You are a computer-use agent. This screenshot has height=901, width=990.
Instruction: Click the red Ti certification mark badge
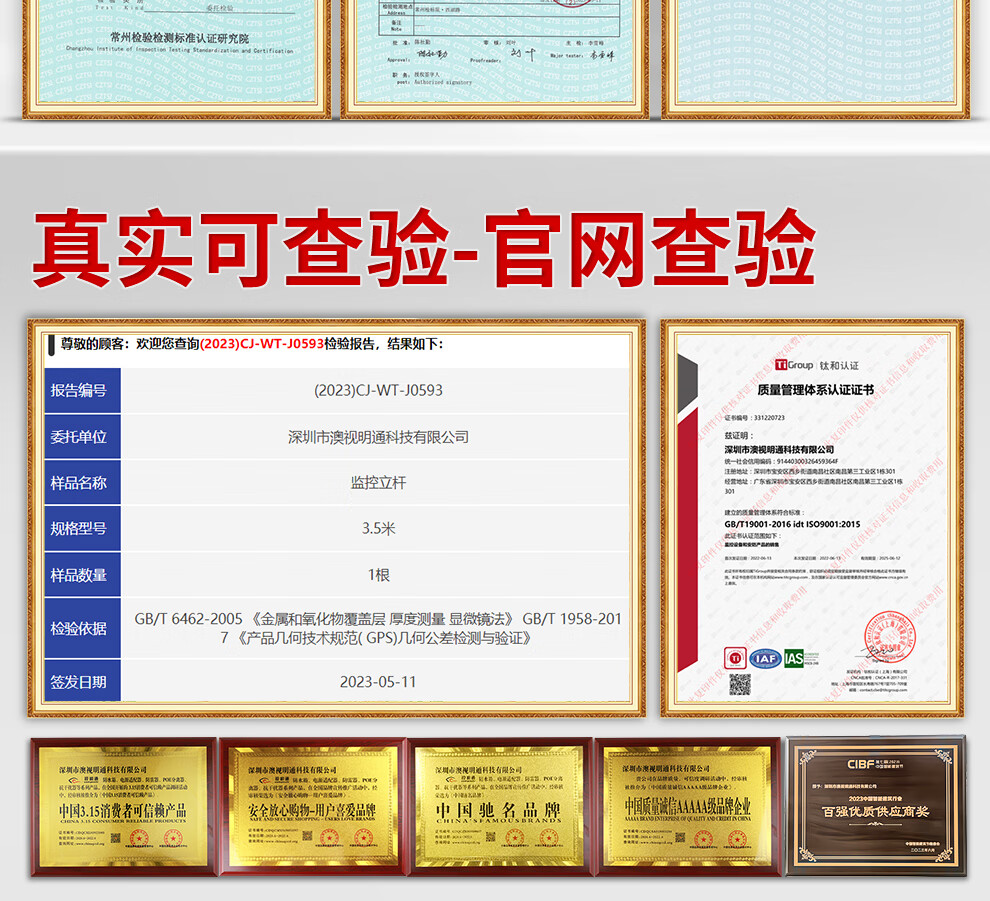(736, 657)
